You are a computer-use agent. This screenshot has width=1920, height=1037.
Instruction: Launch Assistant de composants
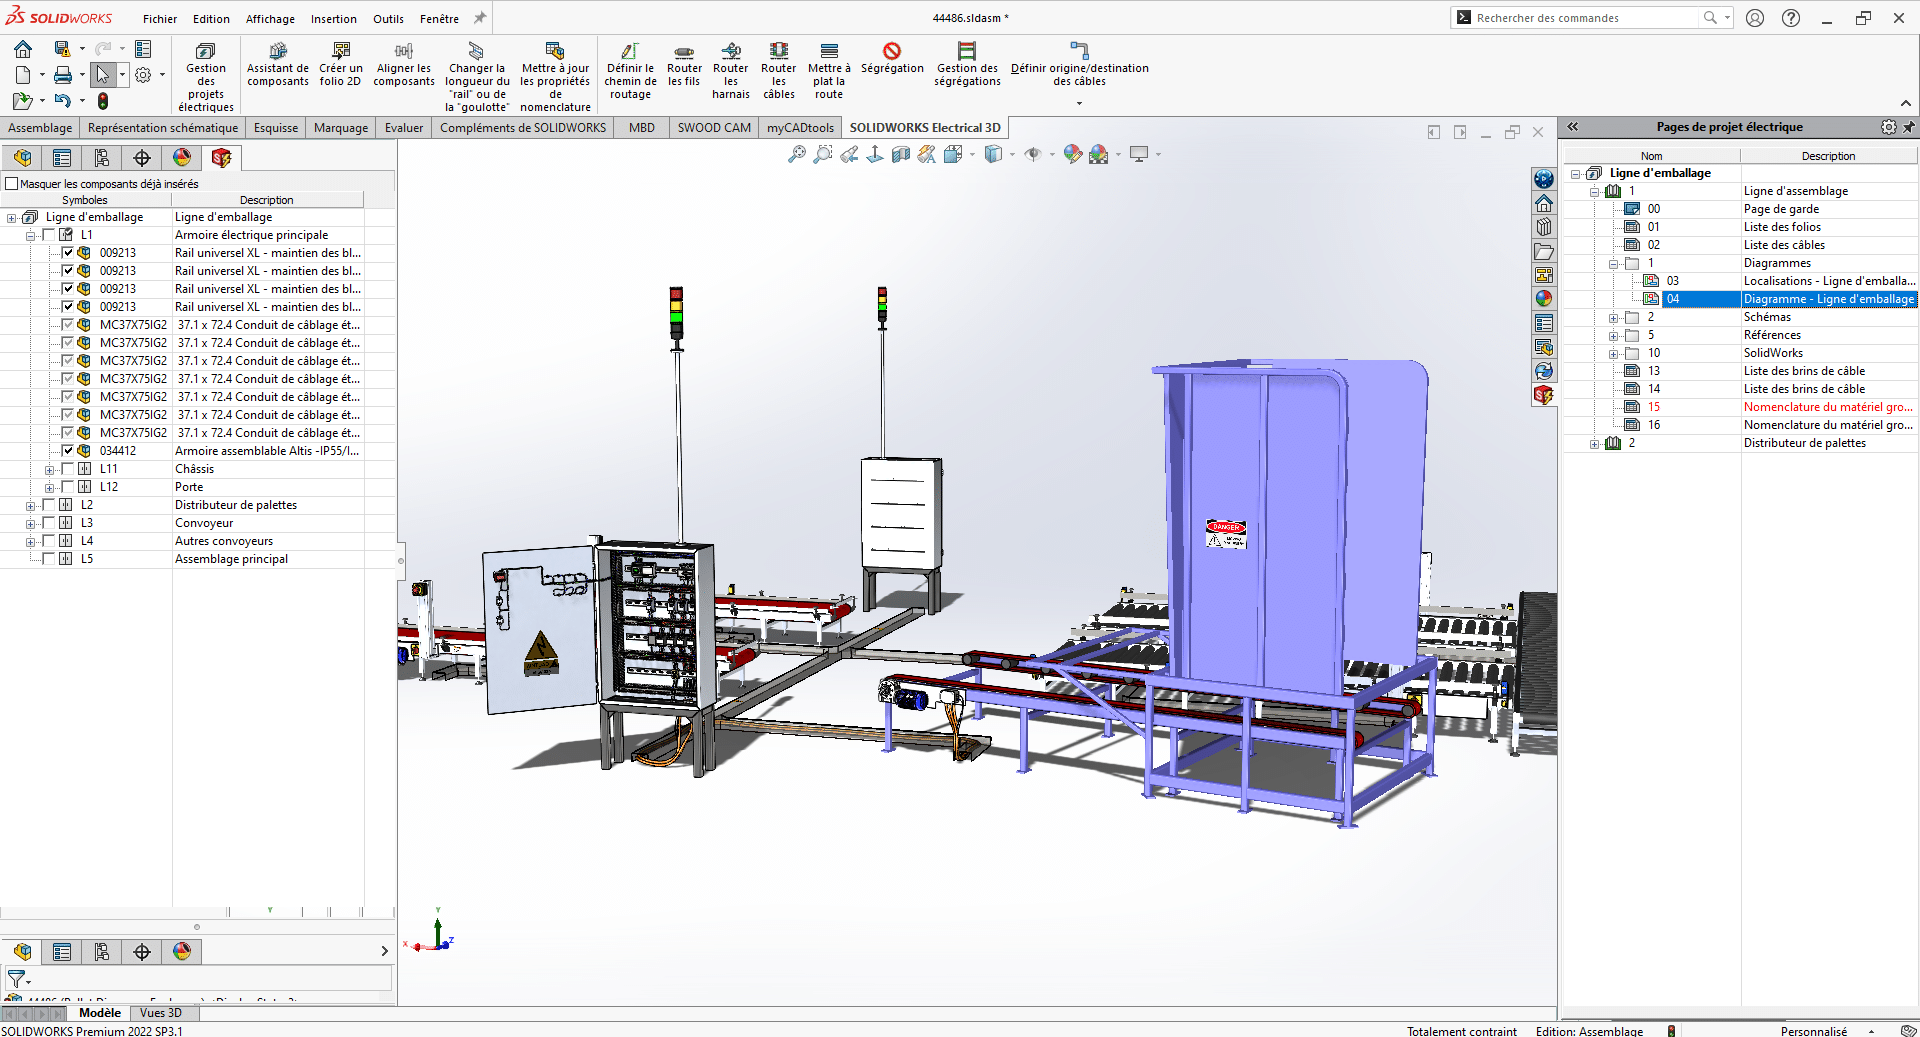point(278,64)
